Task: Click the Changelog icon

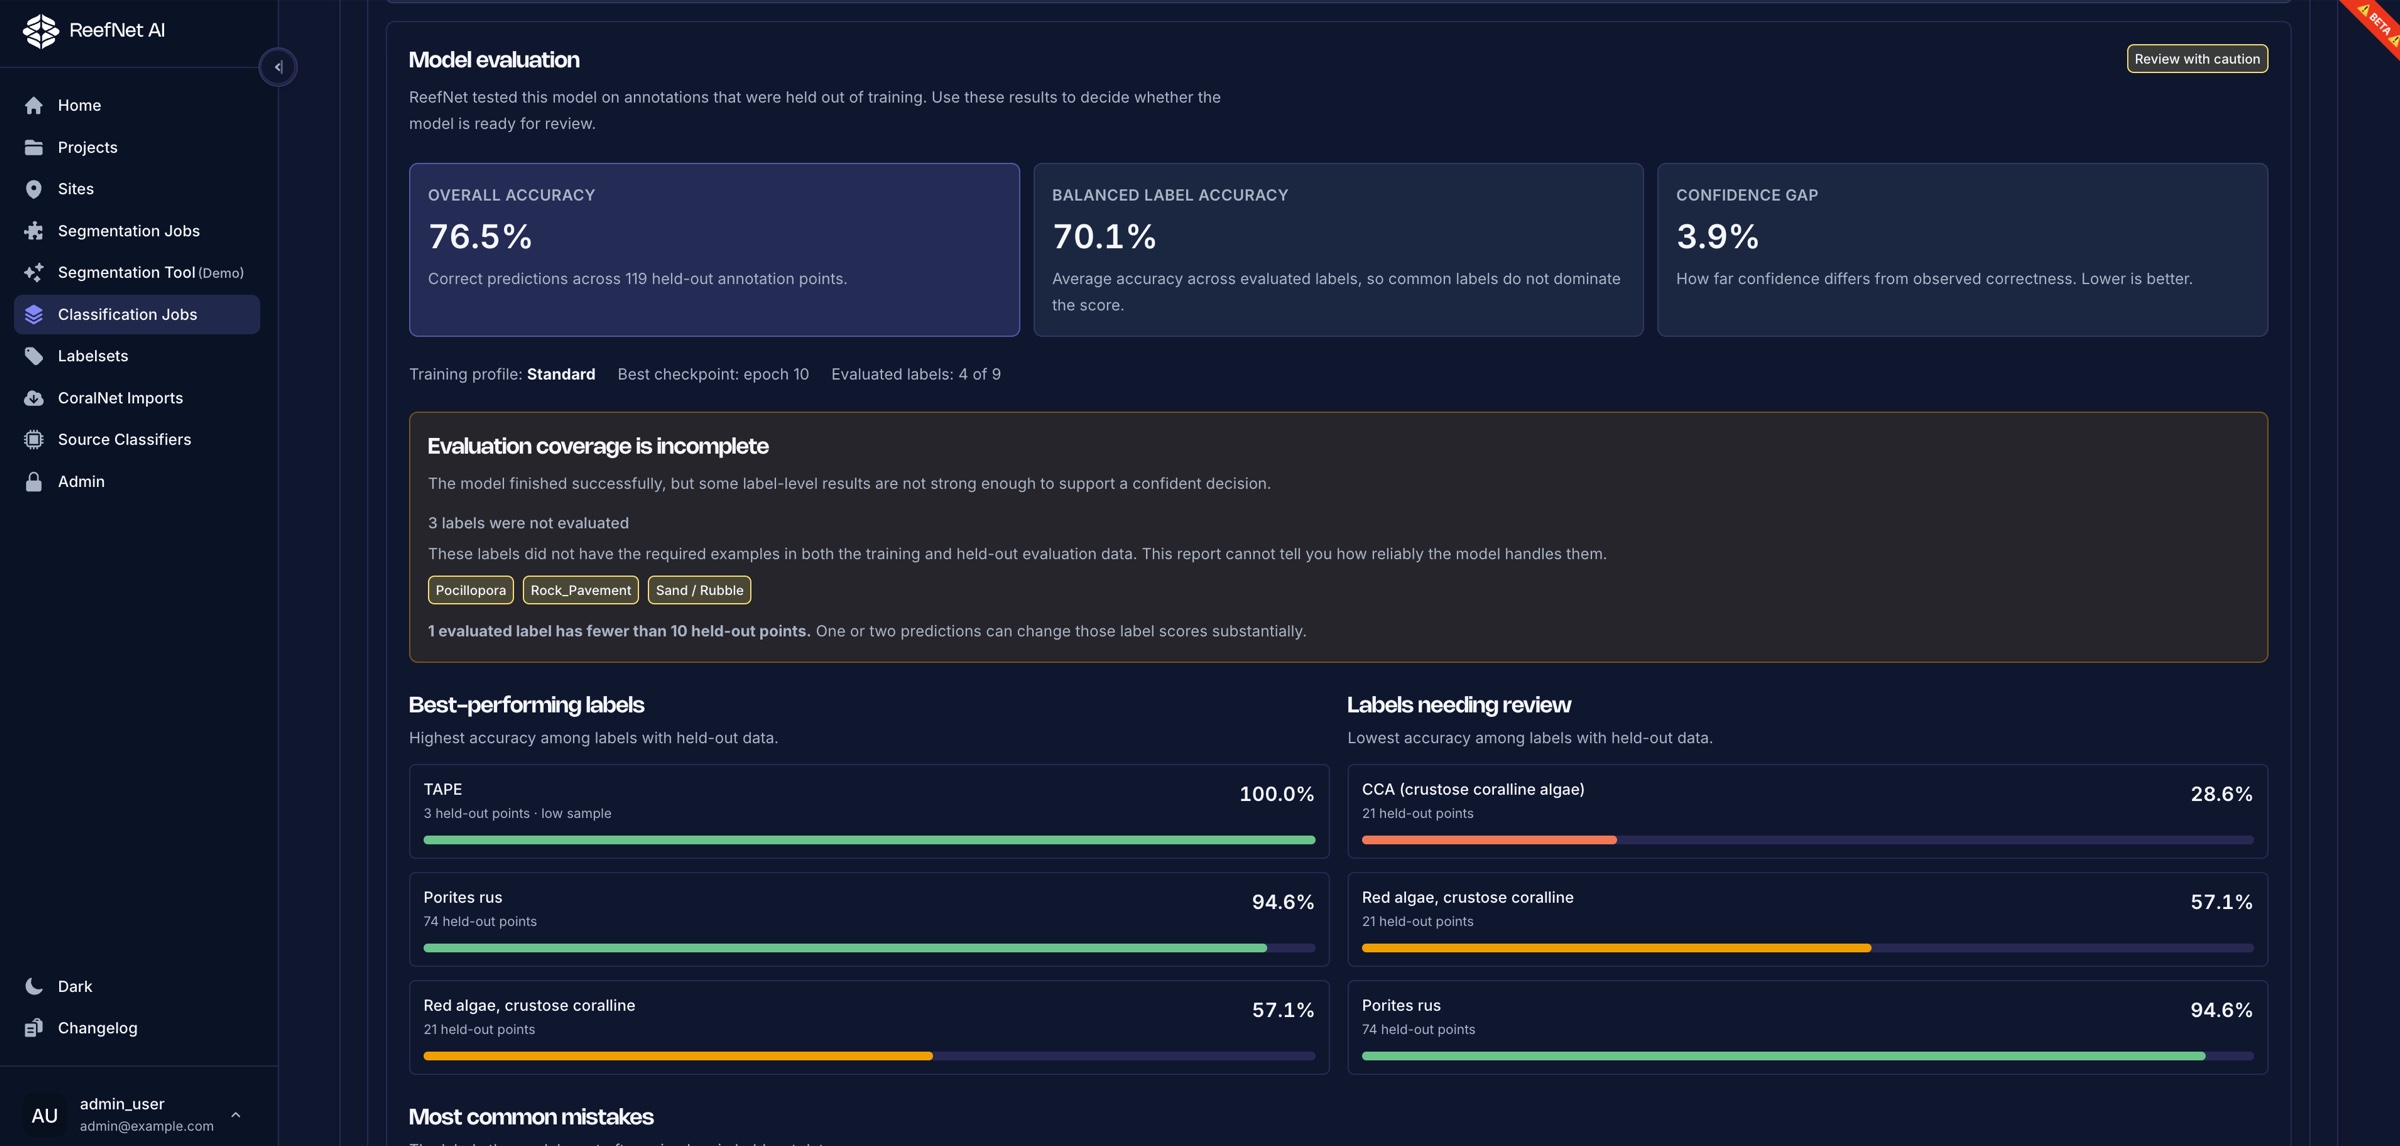Action: (34, 1028)
